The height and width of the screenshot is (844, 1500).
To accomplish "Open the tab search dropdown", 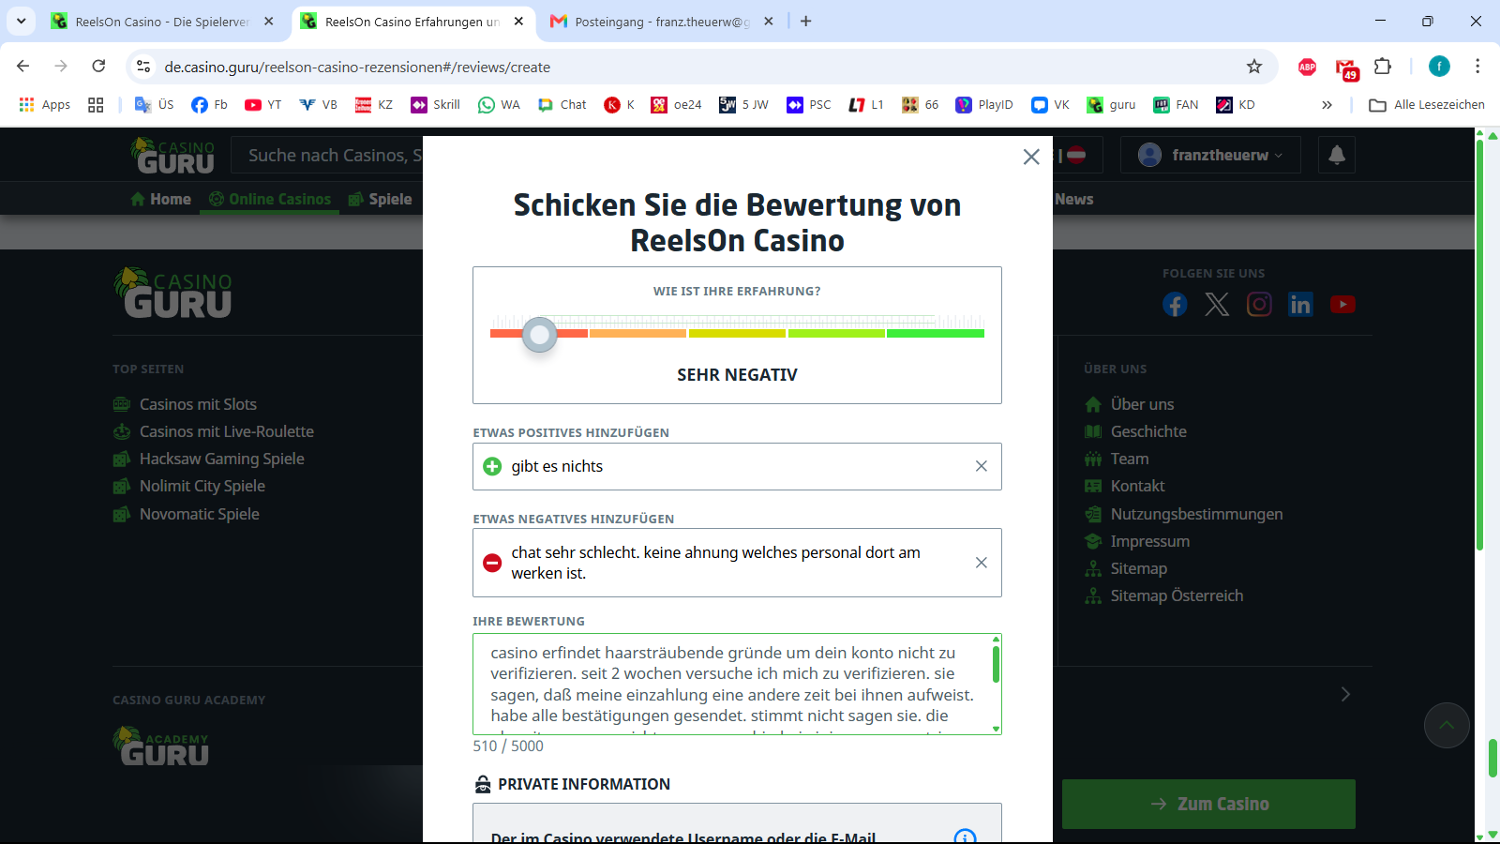I will [x=21, y=21].
